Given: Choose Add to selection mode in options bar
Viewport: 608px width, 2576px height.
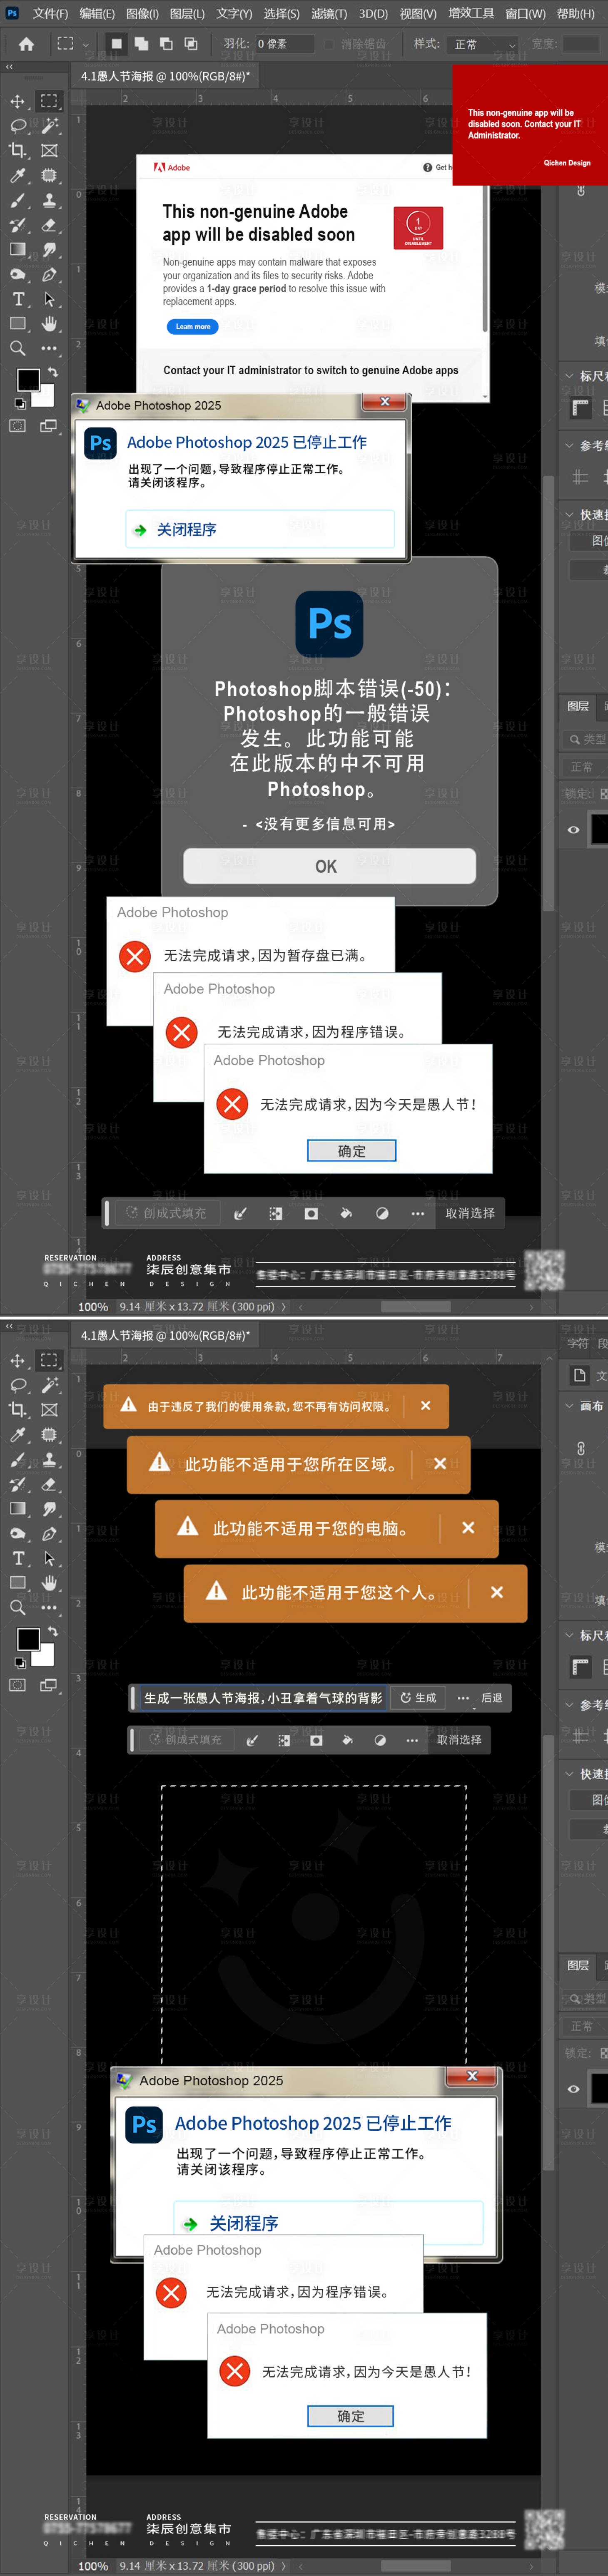Looking at the screenshot, I should [x=141, y=44].
